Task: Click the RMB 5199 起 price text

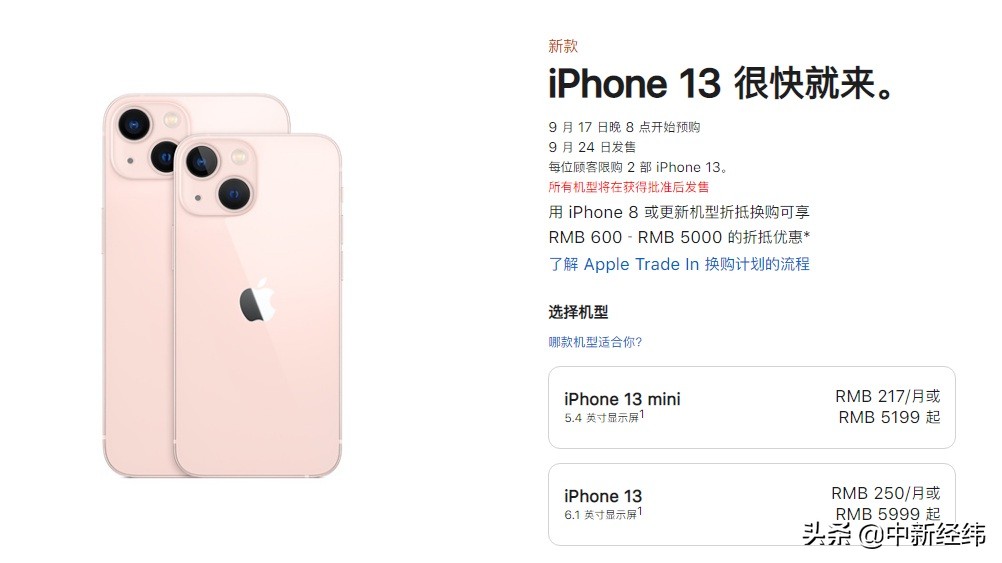Action: [889, 417]
